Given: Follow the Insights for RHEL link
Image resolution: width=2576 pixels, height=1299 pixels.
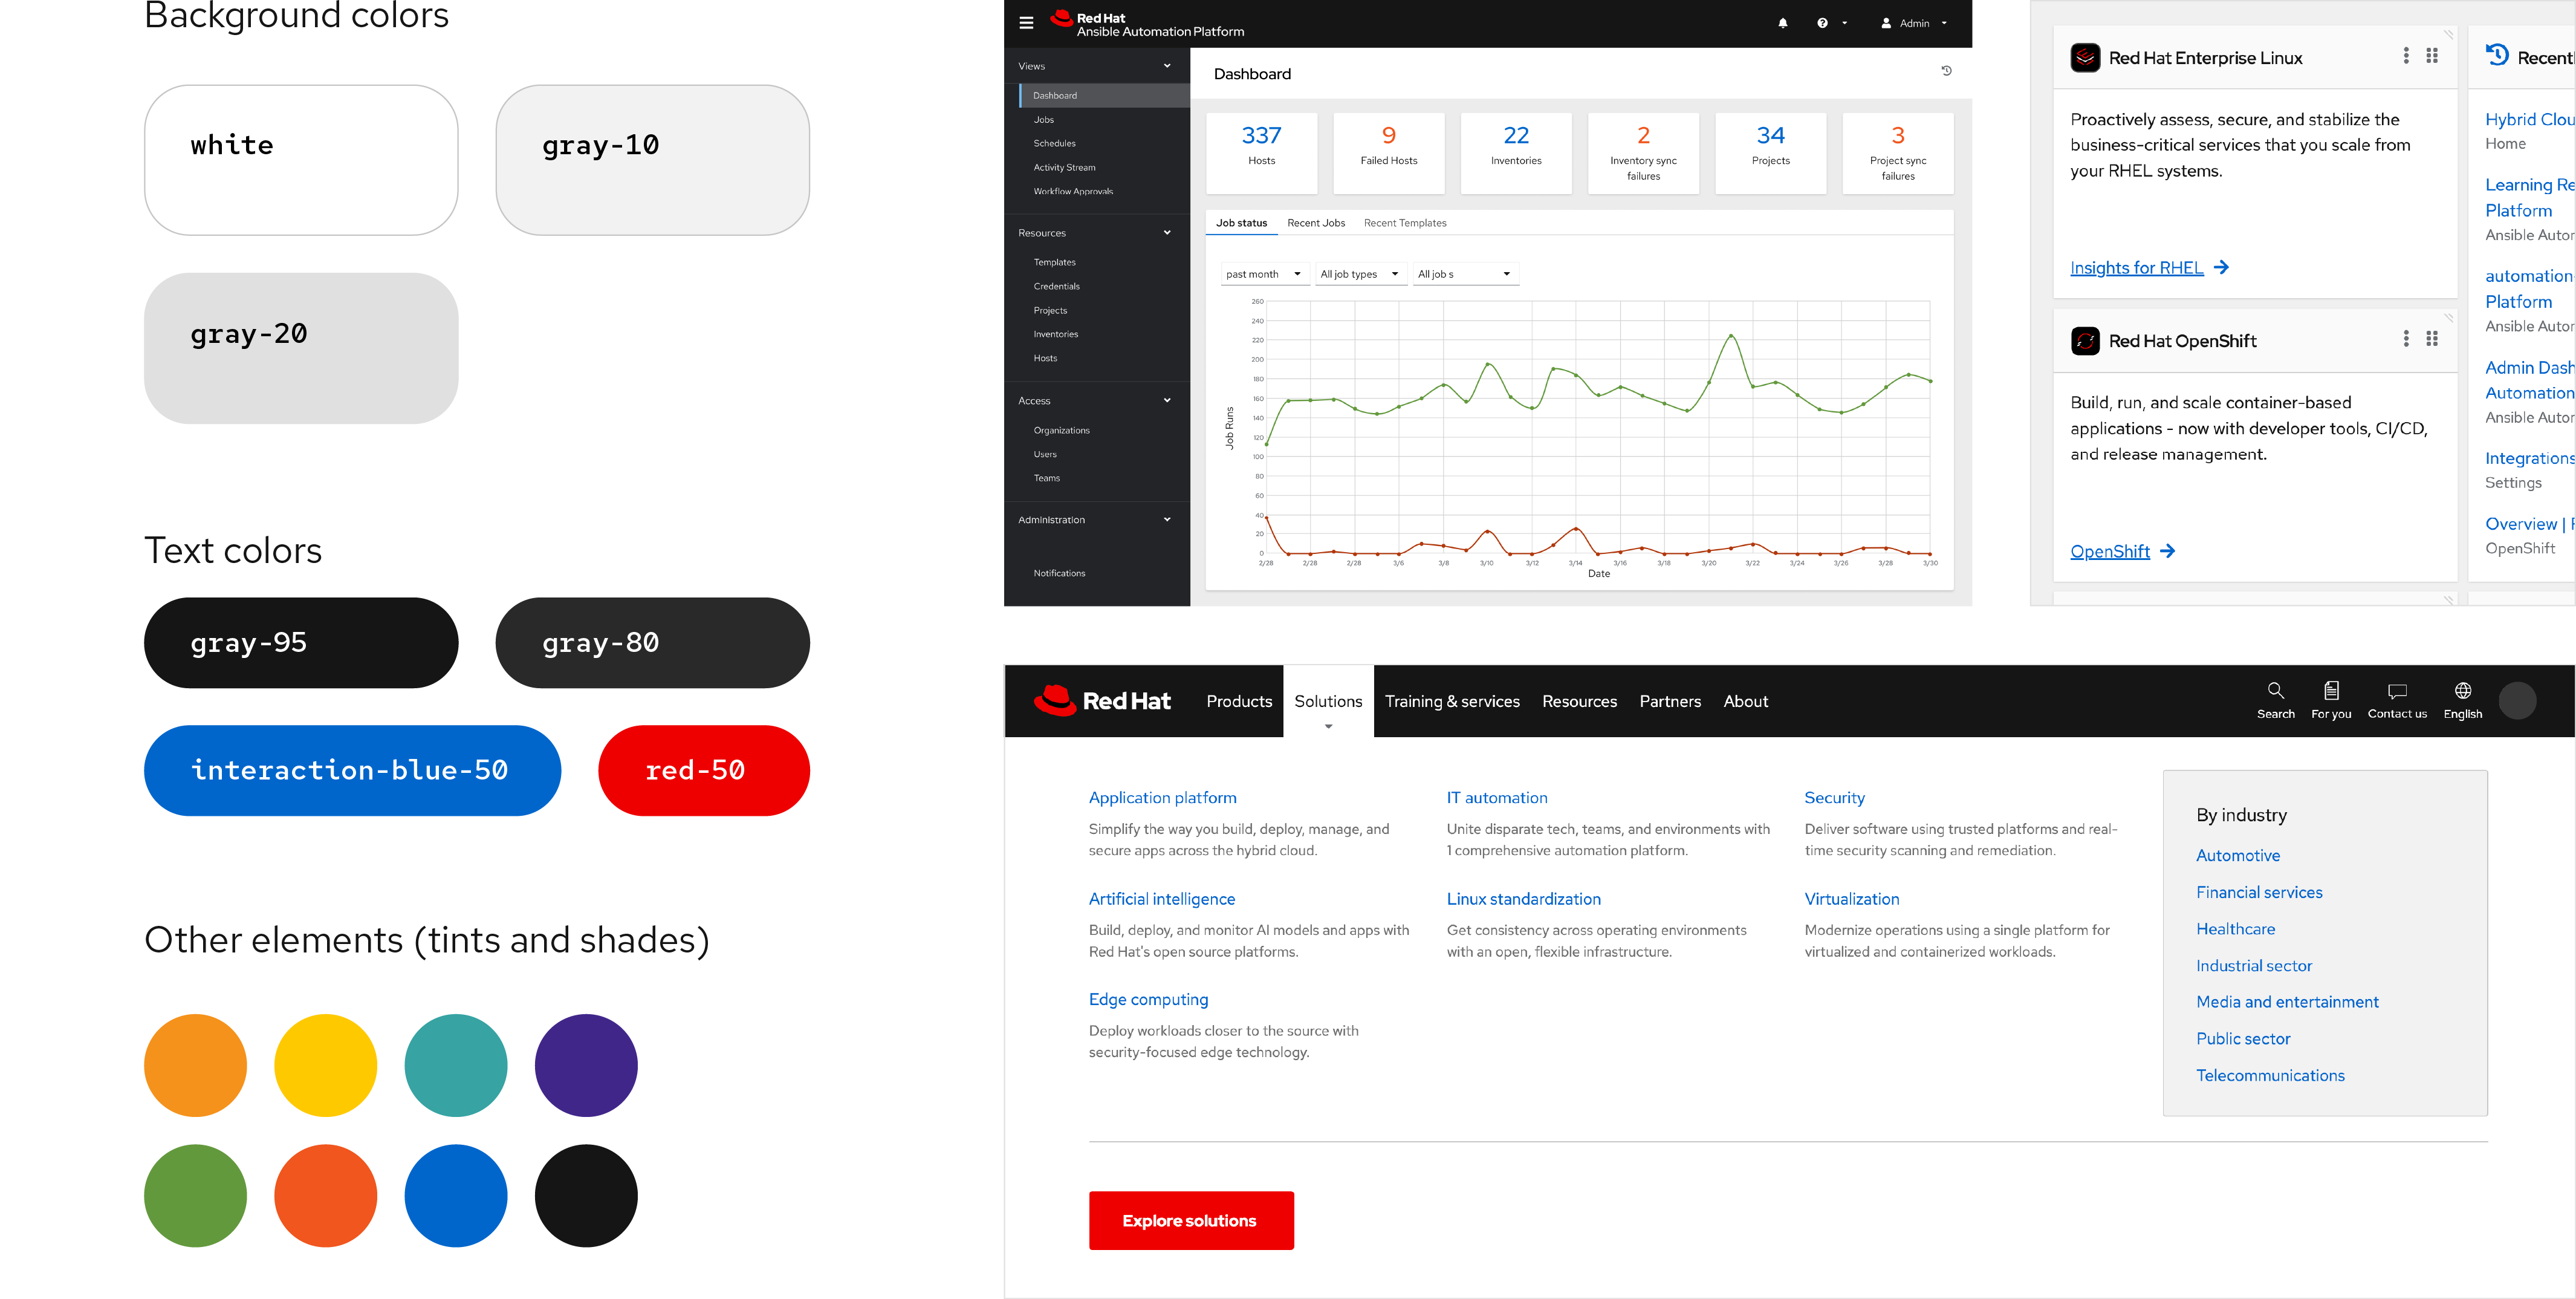Looking at the screenshot, I should [x=2136, y=267].
